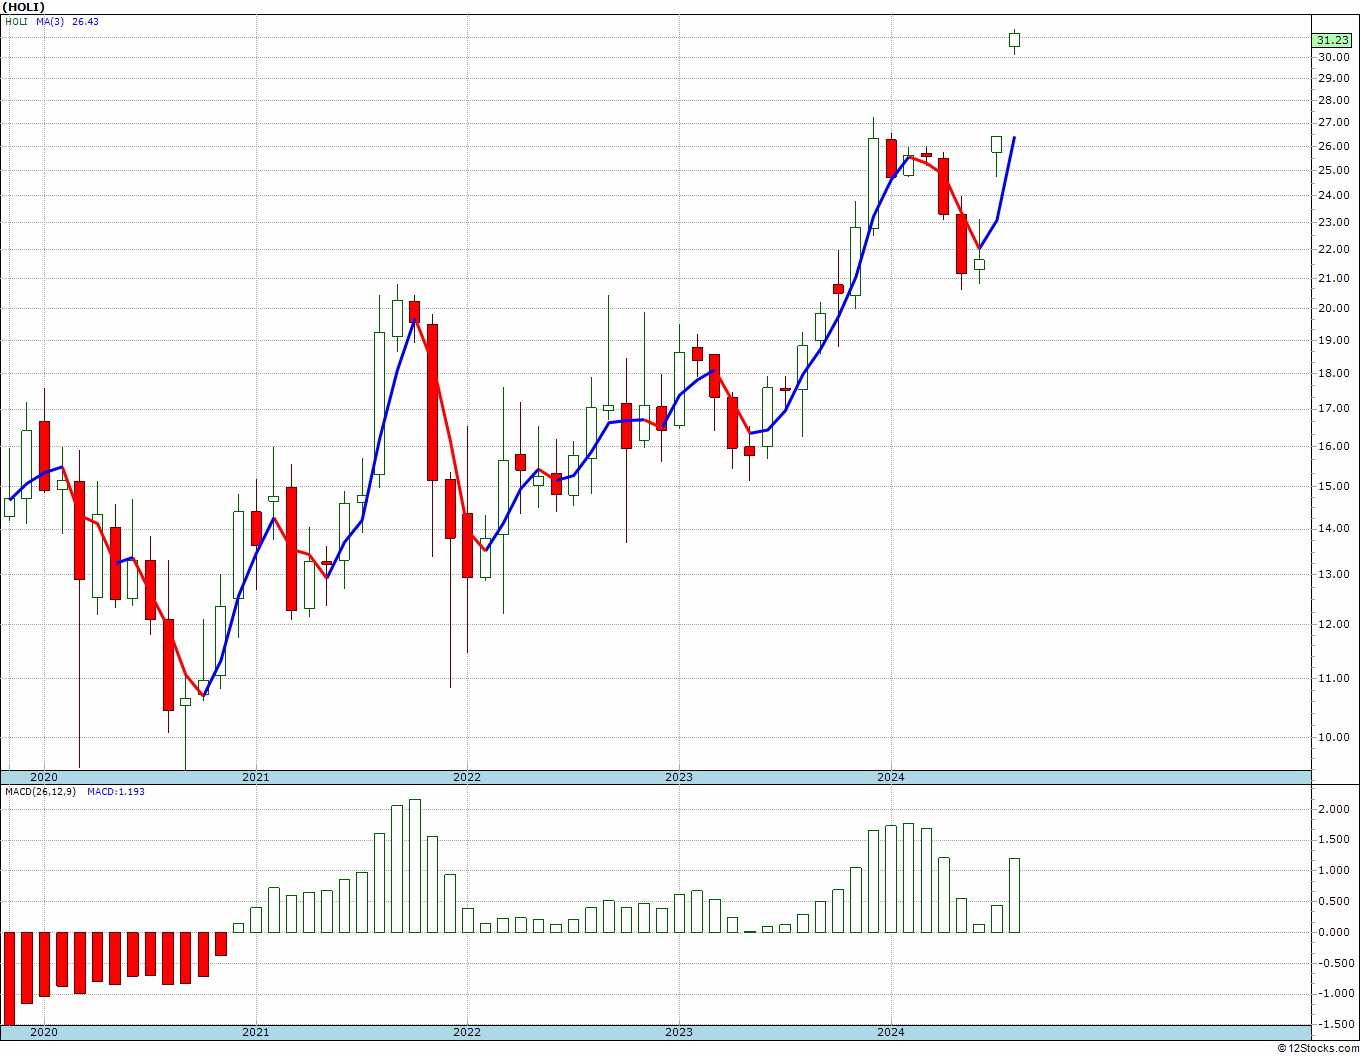
Task: Click the green 31.23 current price tag
Action: tap(1333, 40)
